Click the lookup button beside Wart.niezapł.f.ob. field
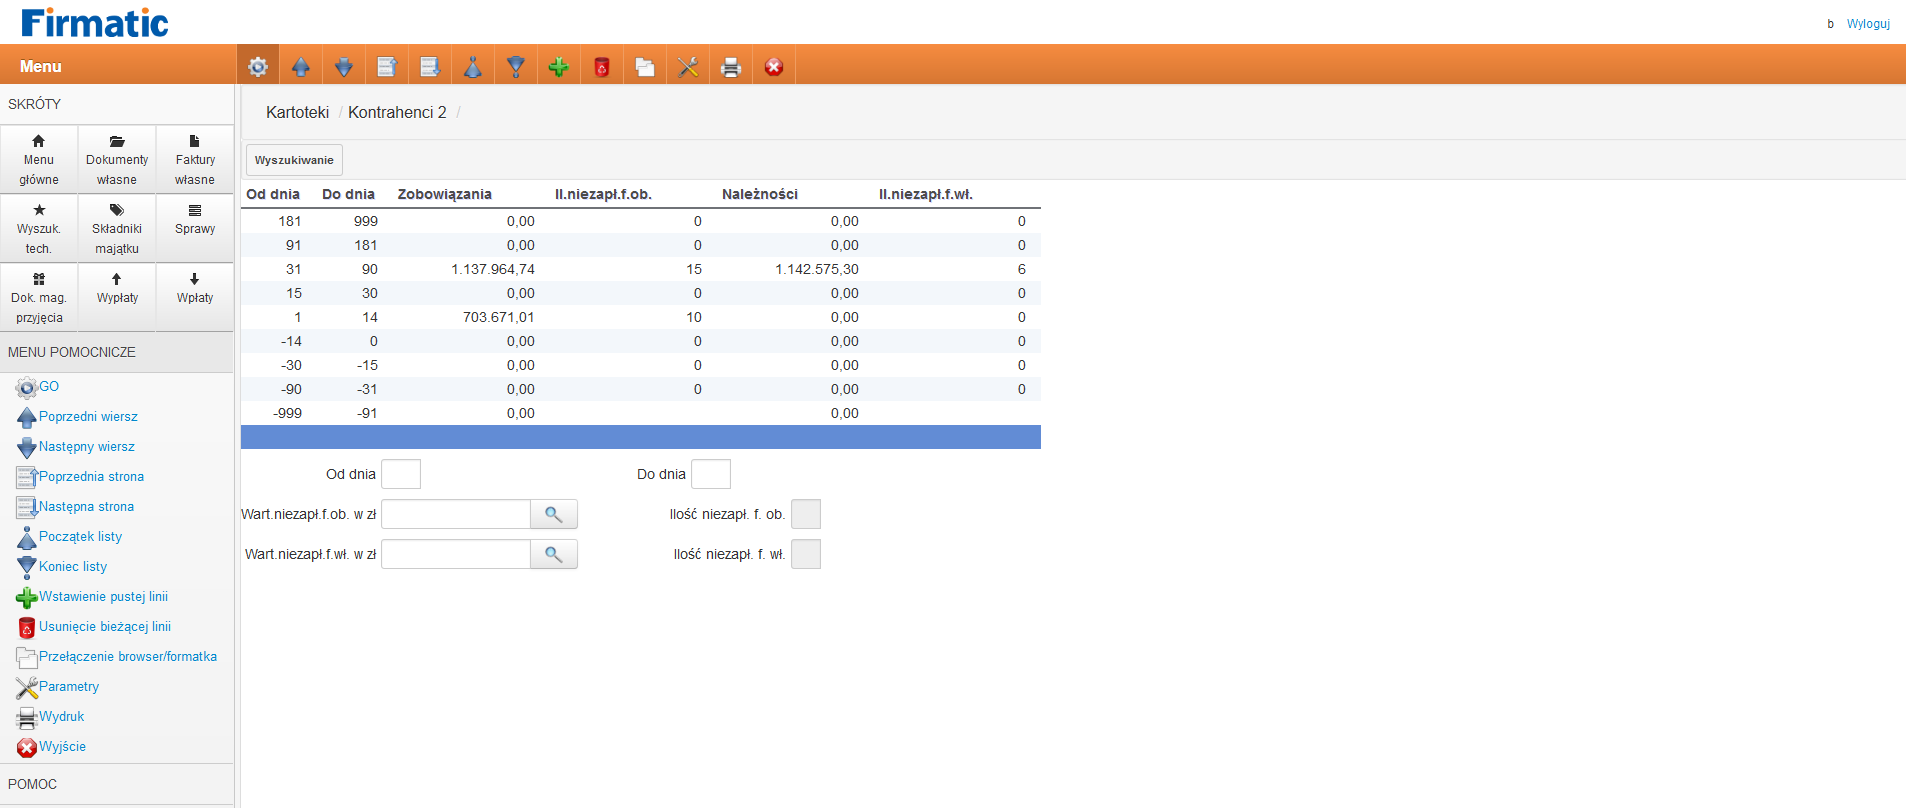This screenshot has height=808, width=1906. tap(553, 514)
